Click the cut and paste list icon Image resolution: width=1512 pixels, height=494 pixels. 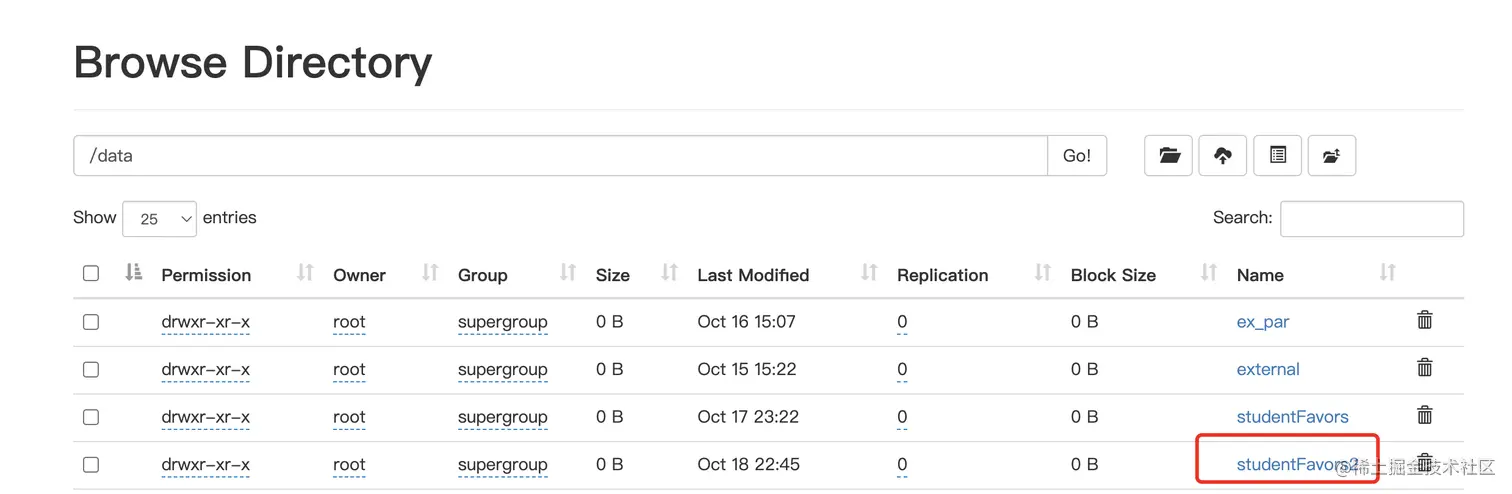[1277, 155]
